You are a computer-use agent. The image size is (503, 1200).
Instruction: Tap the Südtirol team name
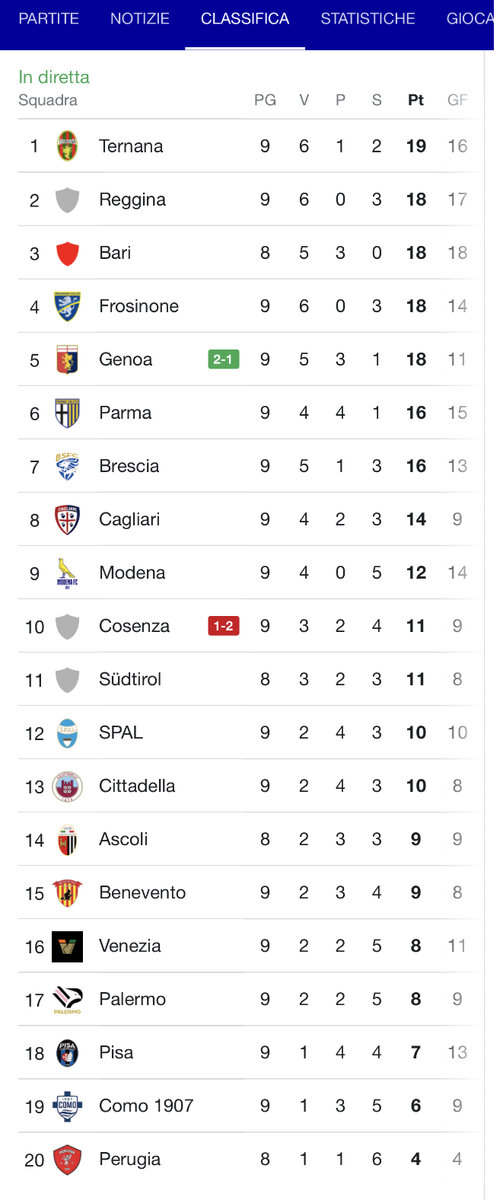[130, 679]
